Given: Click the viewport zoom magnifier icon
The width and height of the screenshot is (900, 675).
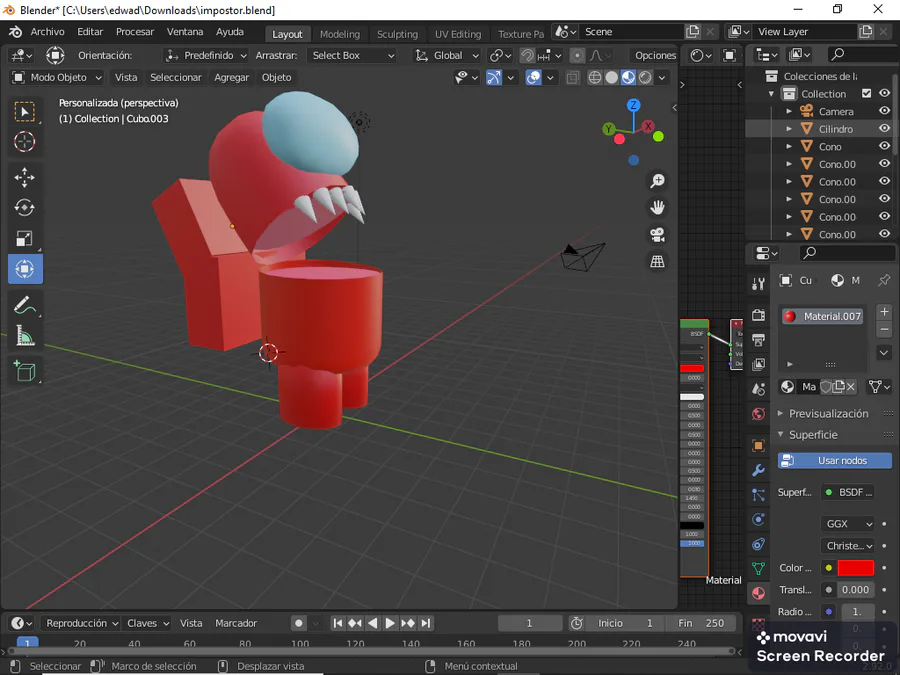Looking at the screenshot, I should pos(658,181).
